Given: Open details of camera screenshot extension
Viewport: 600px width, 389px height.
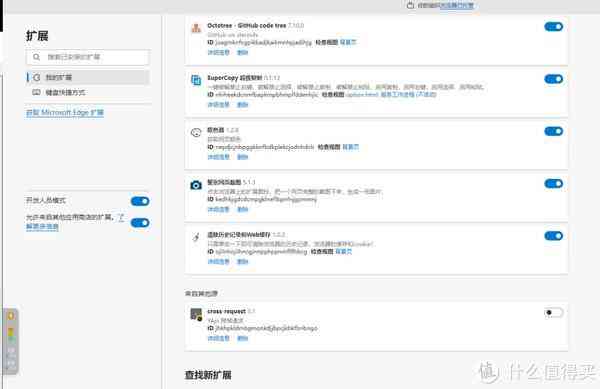Looking at the screenshot, I should coord(218,209).
